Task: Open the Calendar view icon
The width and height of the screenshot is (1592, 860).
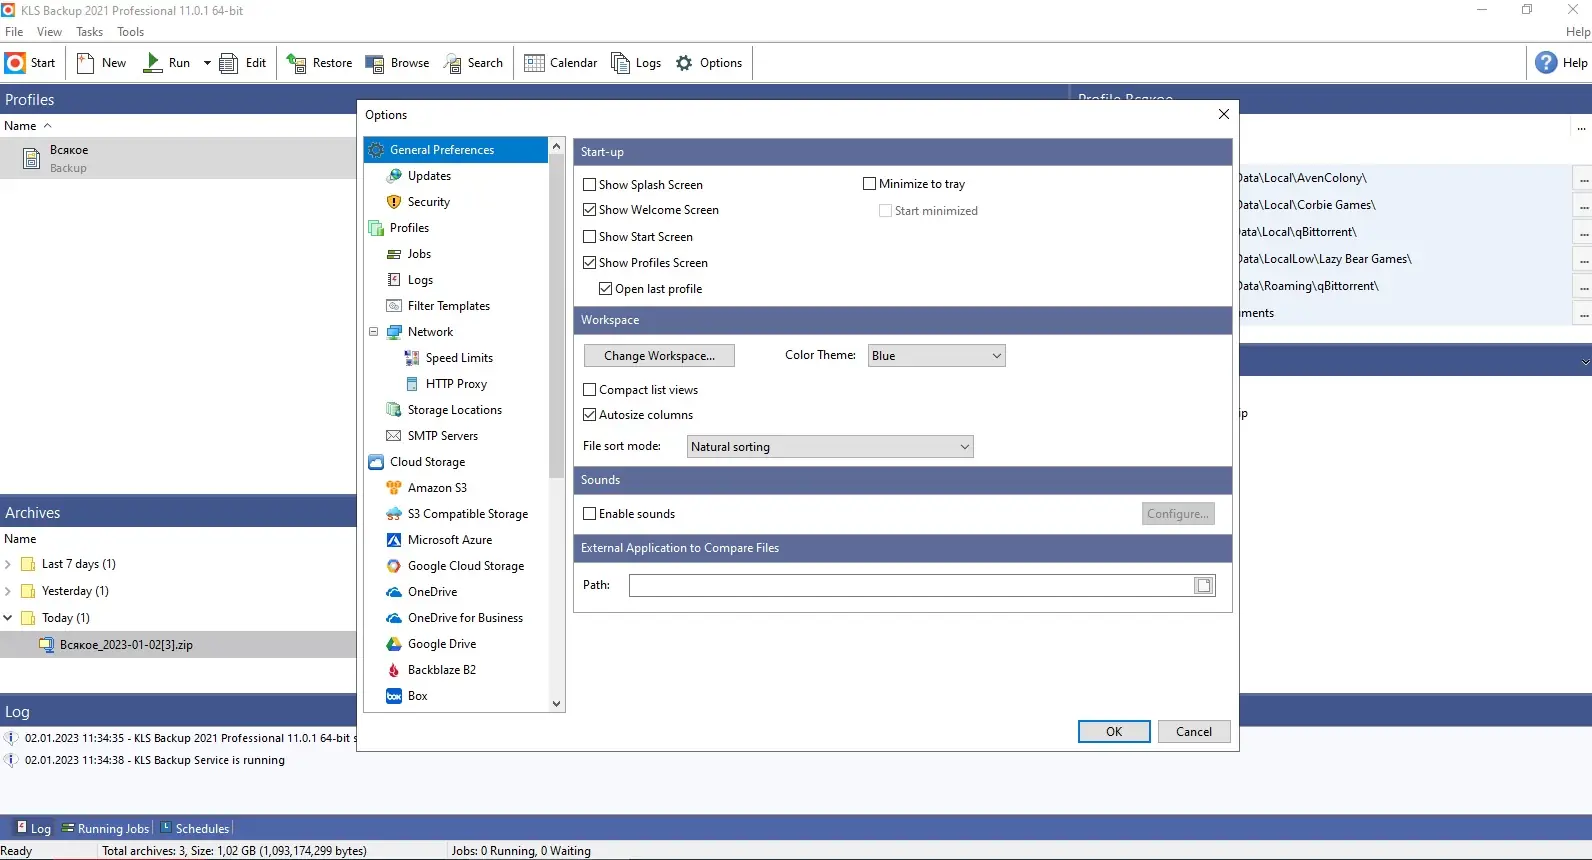Action: point(535,63)
